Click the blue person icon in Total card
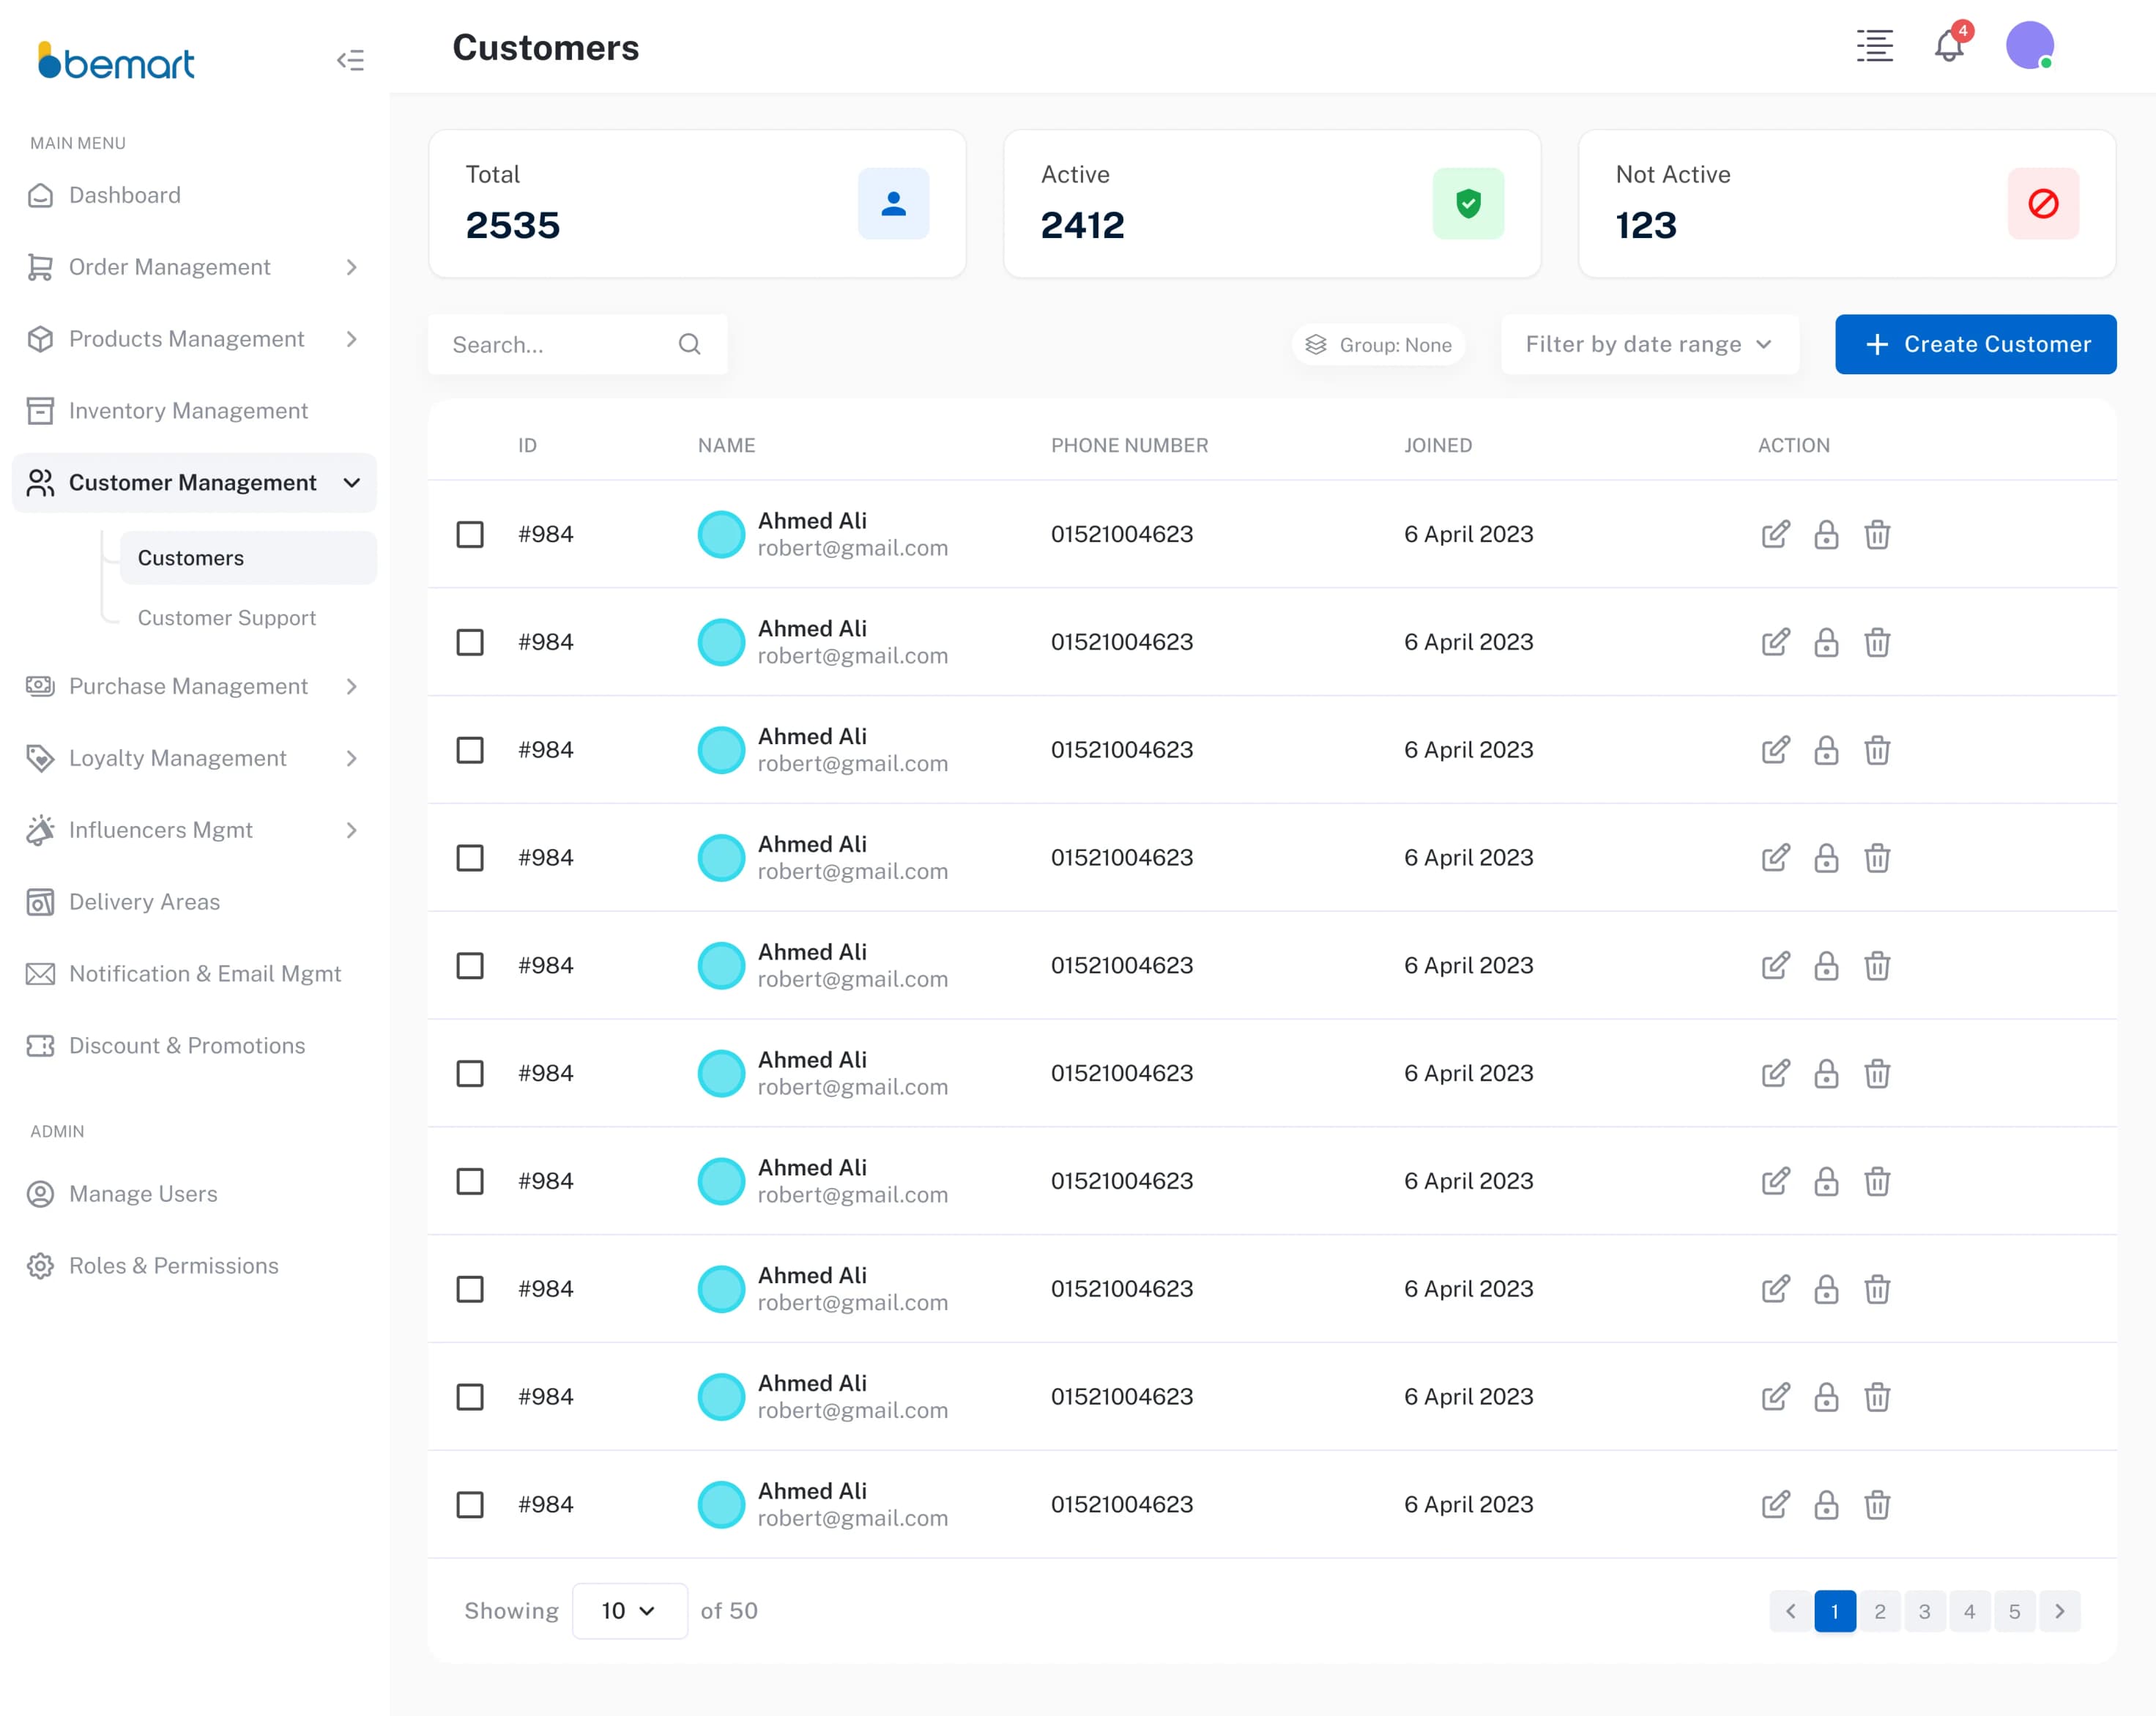This screenshot has height=1716, width=2156. click(893, 203)
